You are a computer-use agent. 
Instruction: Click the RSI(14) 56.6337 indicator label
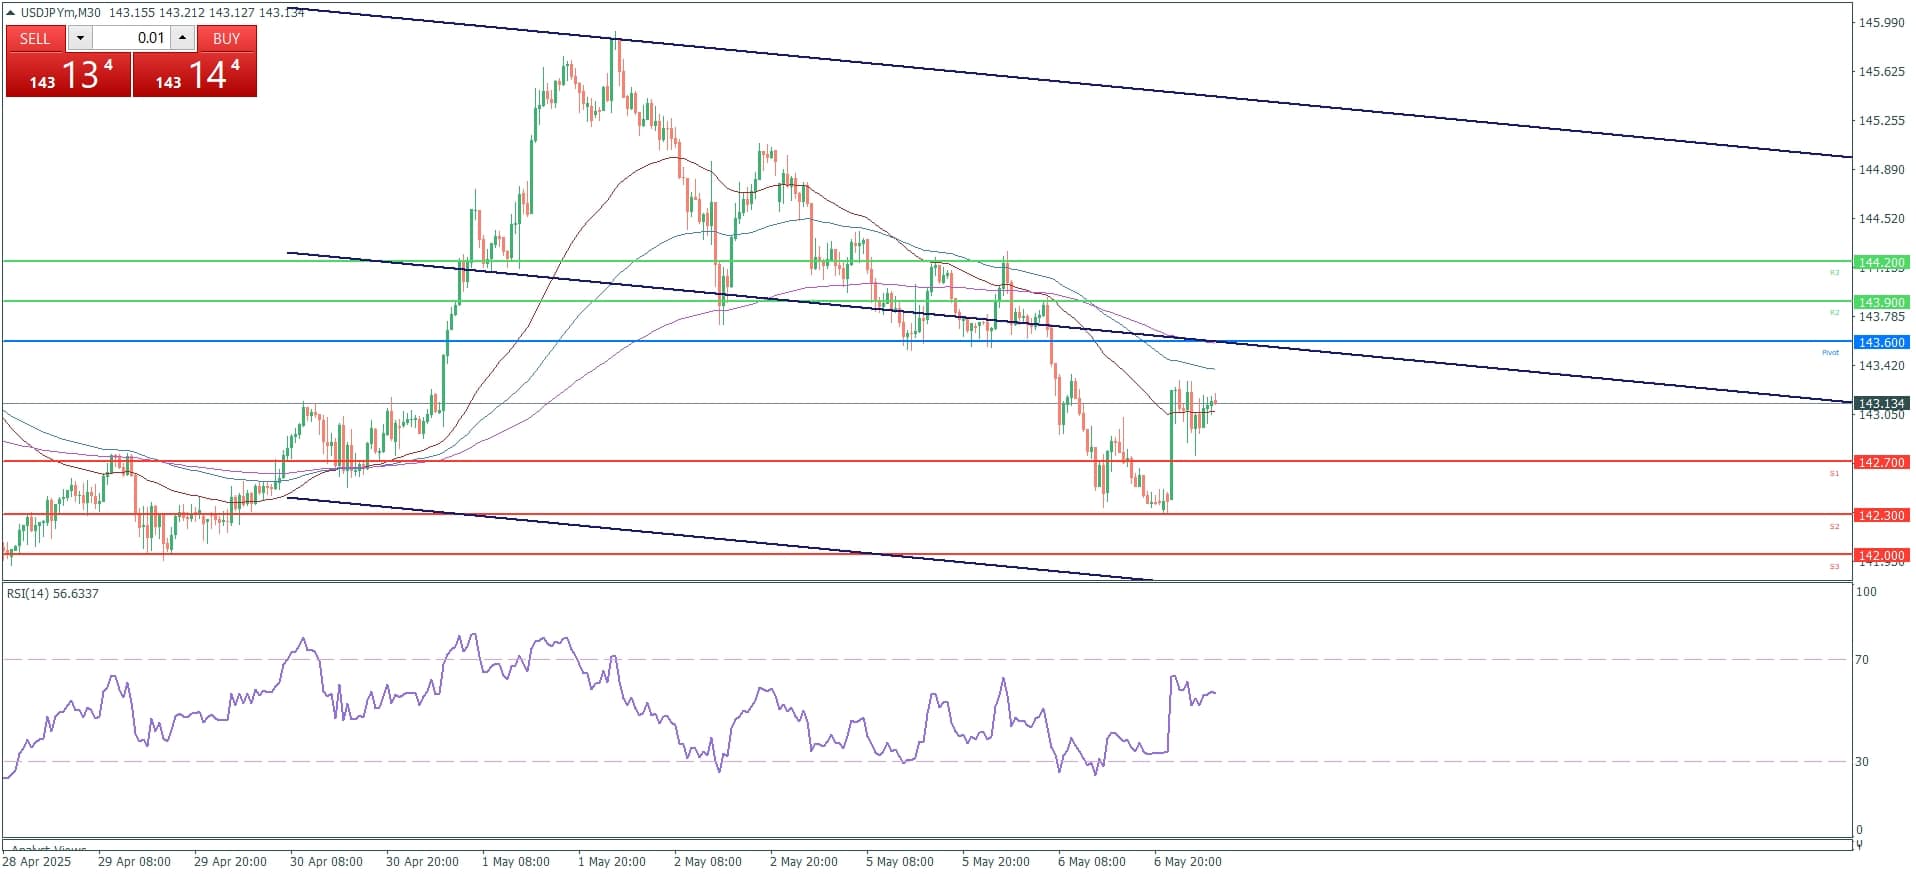53,594
